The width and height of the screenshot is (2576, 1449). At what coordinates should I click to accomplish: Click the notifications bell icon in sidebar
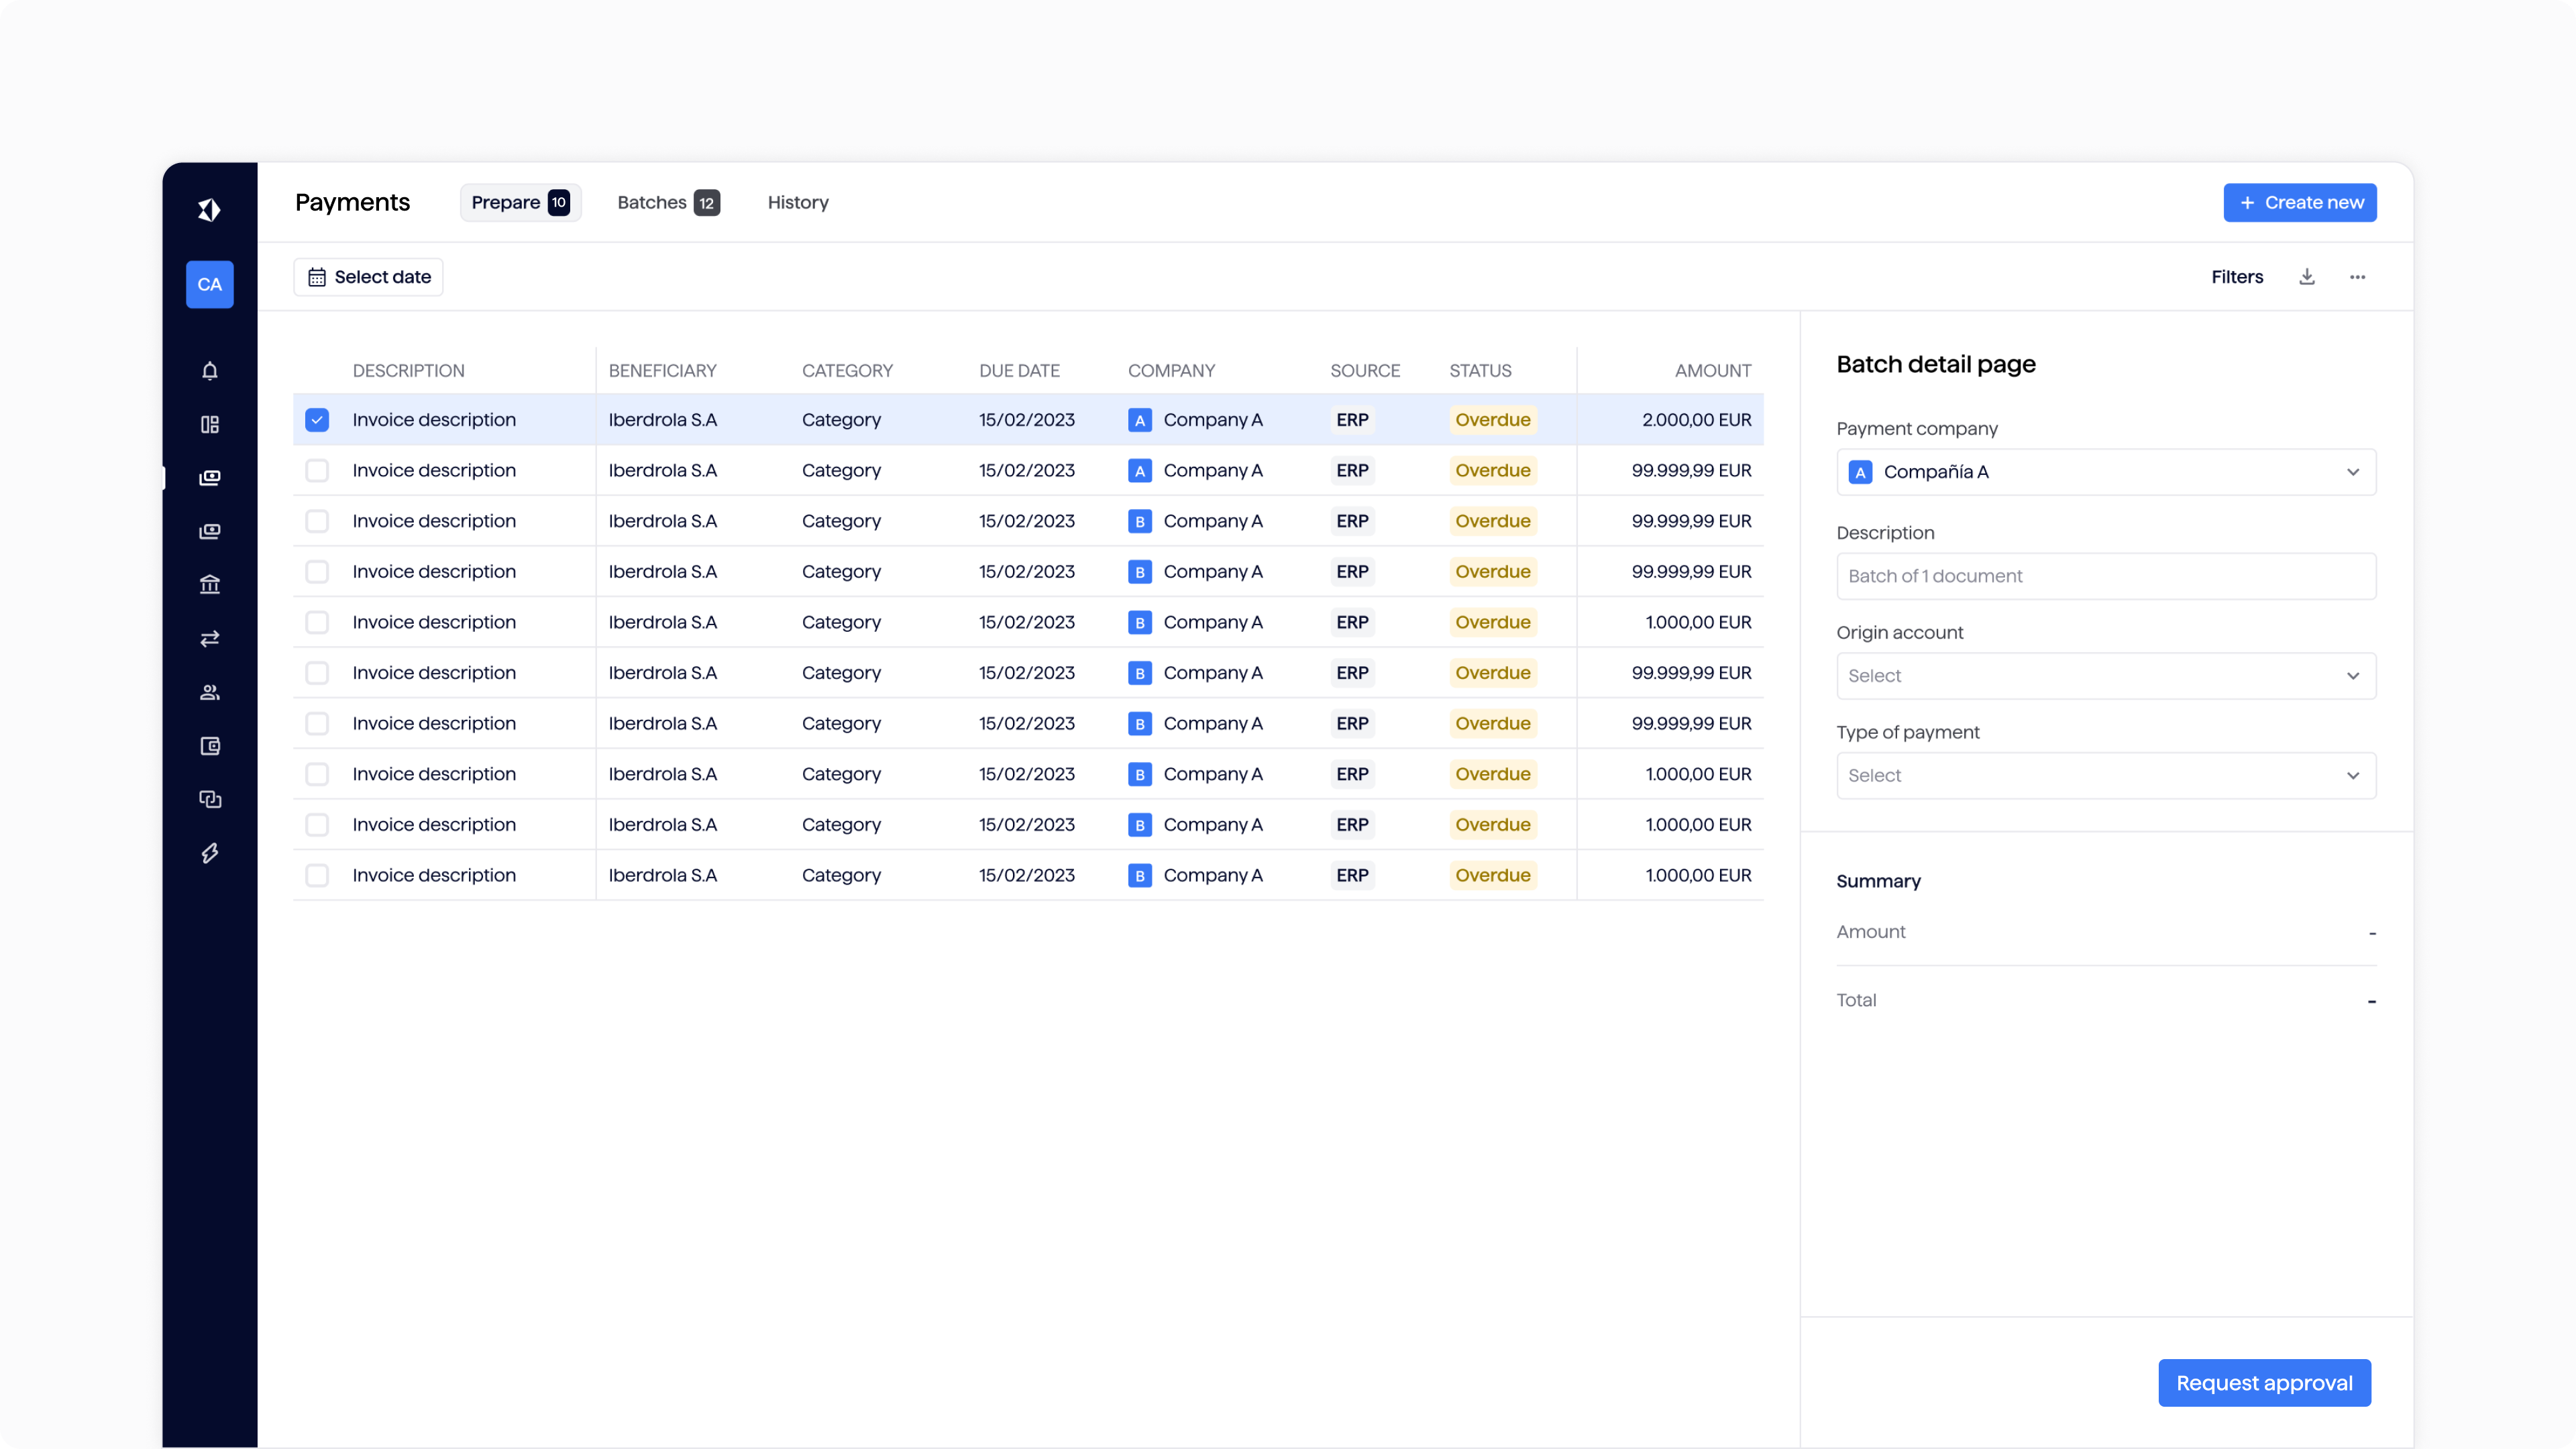[209, 371]
